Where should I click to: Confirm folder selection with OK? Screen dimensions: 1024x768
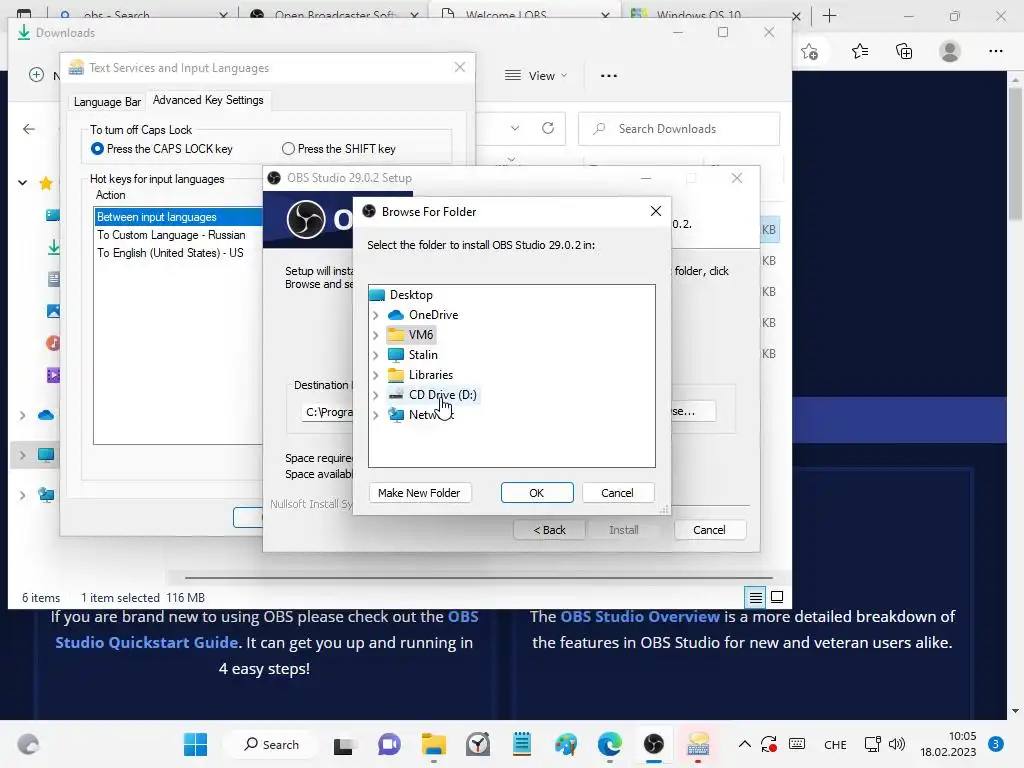click(537, 493)
